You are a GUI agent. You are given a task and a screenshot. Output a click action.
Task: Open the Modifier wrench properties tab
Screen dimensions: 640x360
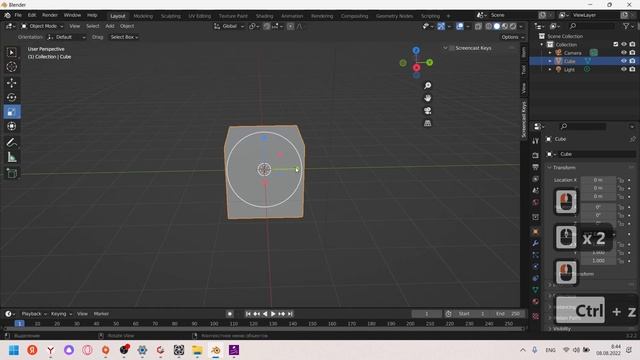click(535, 243)
